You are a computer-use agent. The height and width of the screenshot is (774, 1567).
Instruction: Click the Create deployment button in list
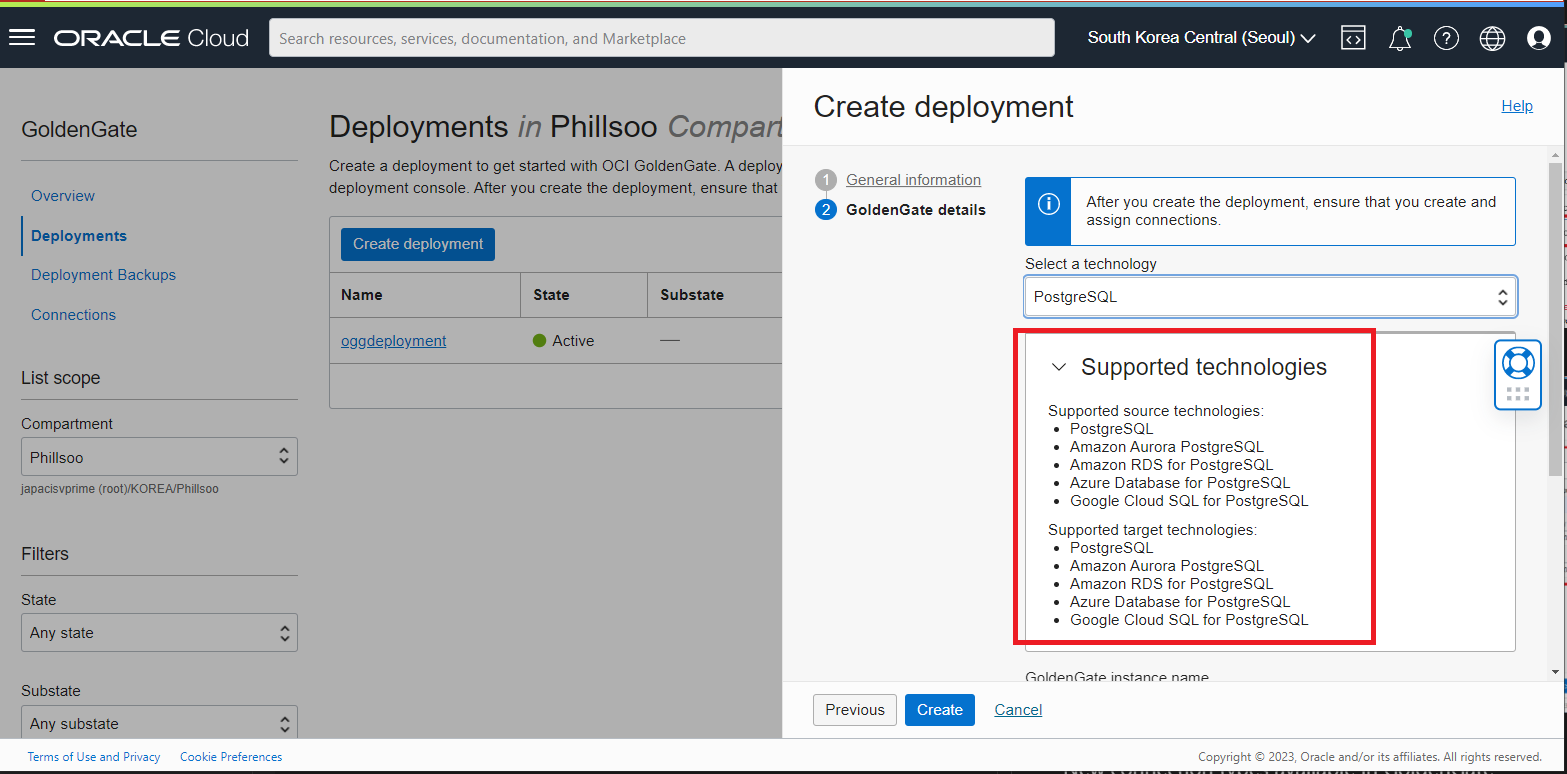(x=418, y=244)
